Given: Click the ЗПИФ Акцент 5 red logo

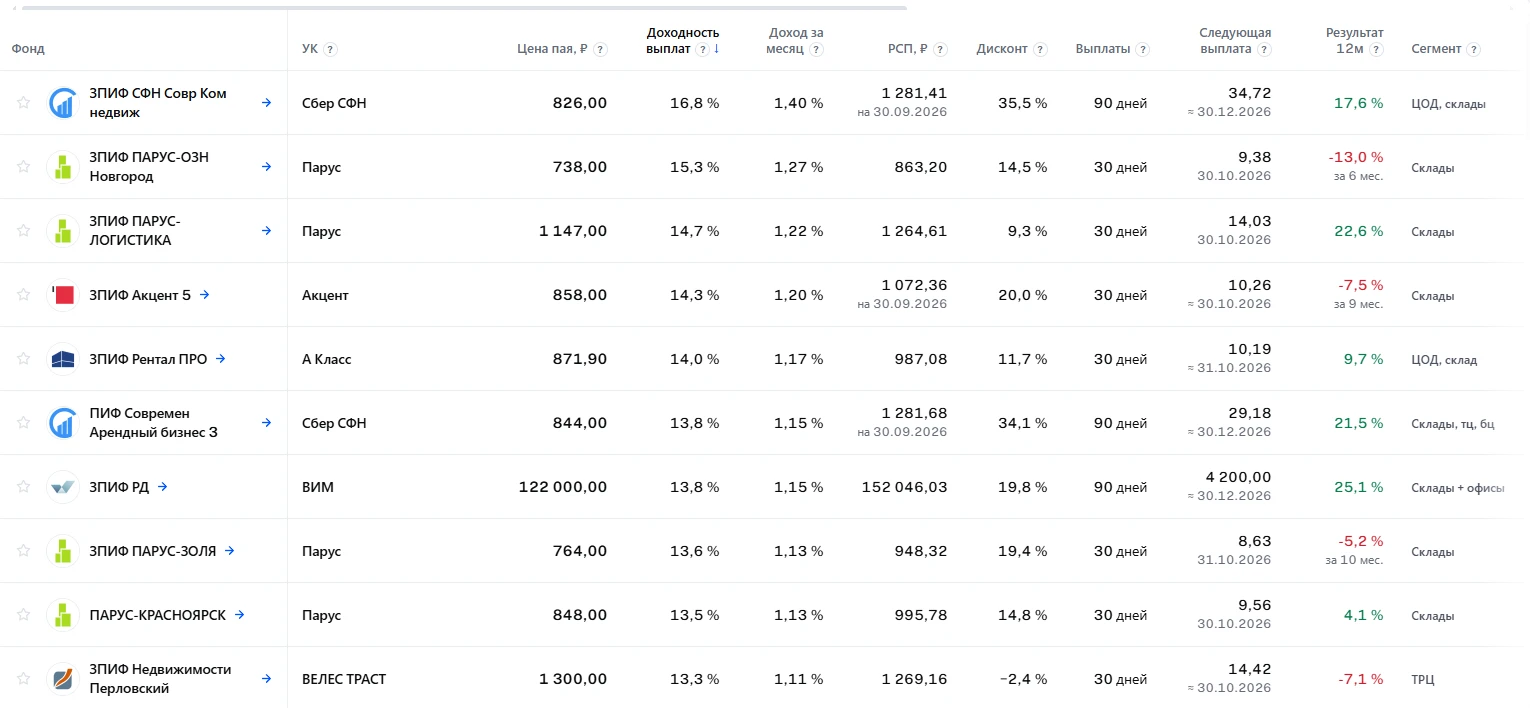Looking at the screenshot, I should pyautogui.click(x=63, y=295).
